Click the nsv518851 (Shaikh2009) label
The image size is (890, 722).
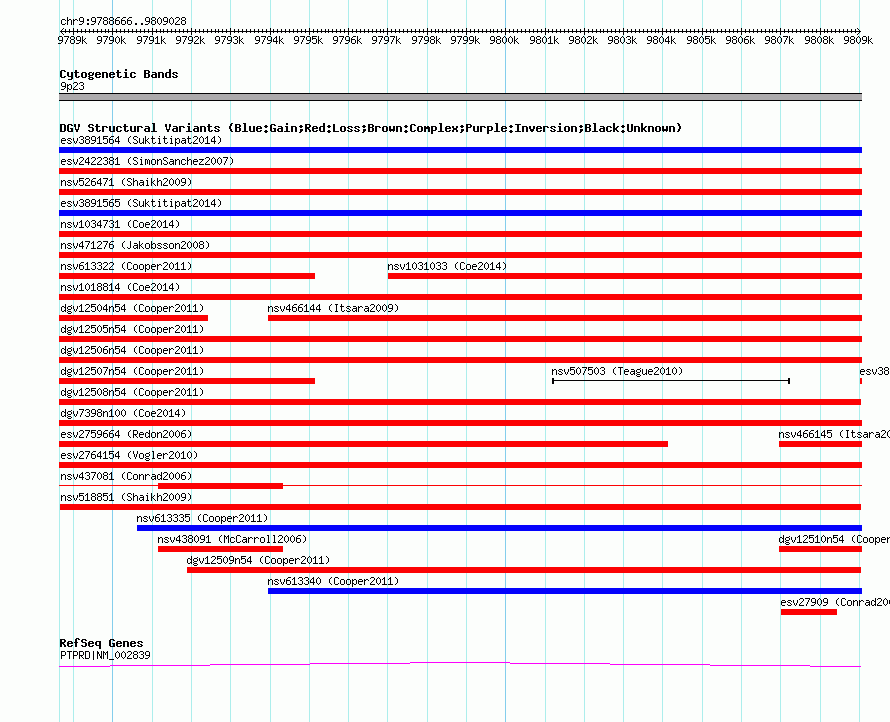tap(126, 497)
